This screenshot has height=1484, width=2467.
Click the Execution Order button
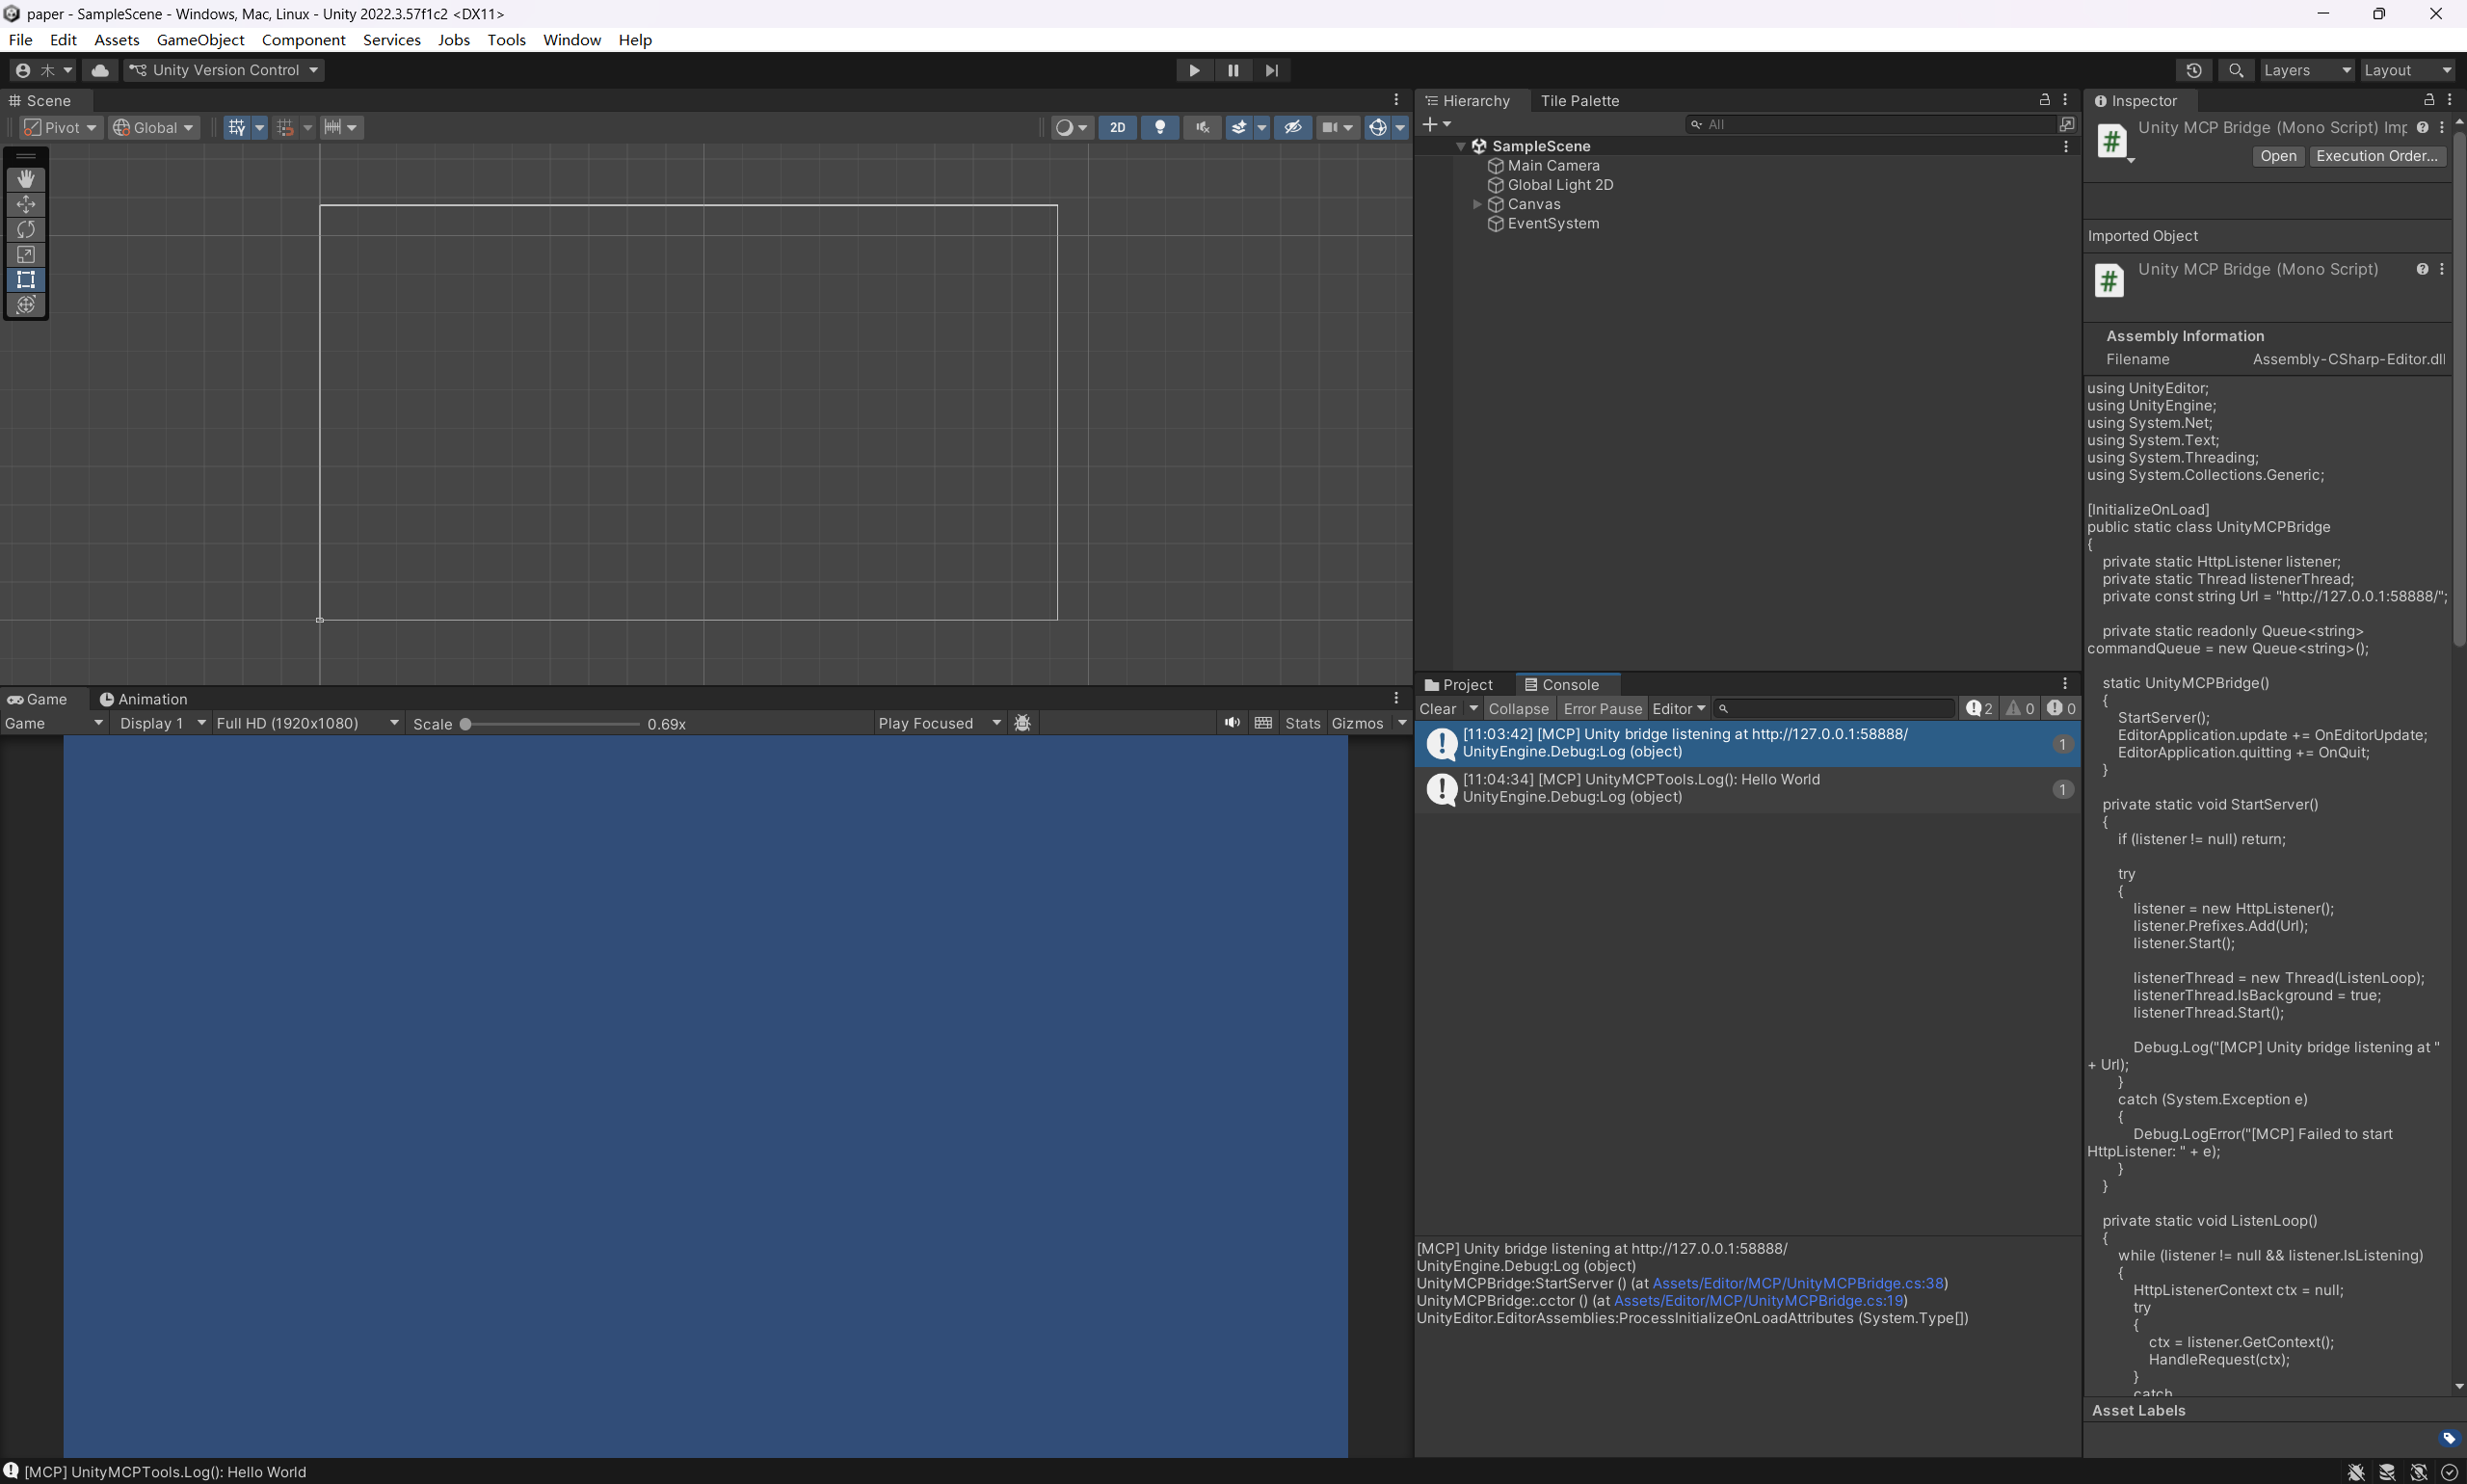tap(2376, 156)
